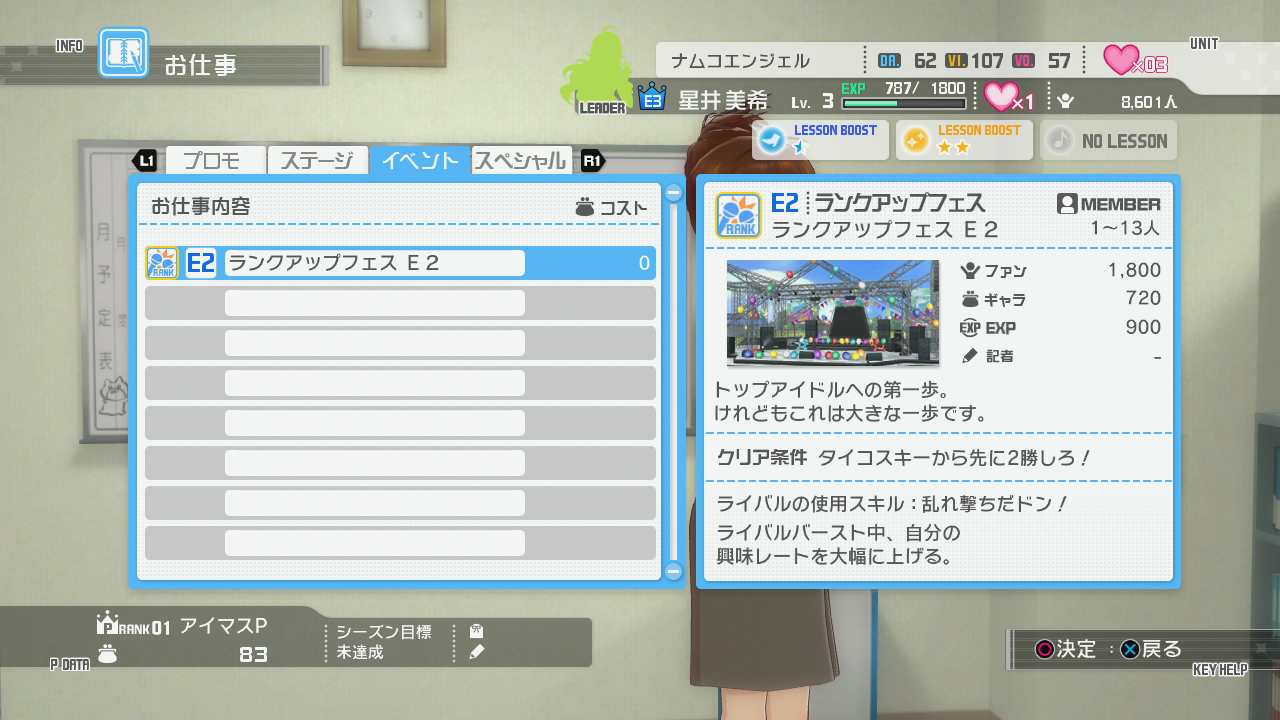This screenshot has height=720, width=1280.
Task: Go to the スペシャル tab
Action: (x=521, y=161)
